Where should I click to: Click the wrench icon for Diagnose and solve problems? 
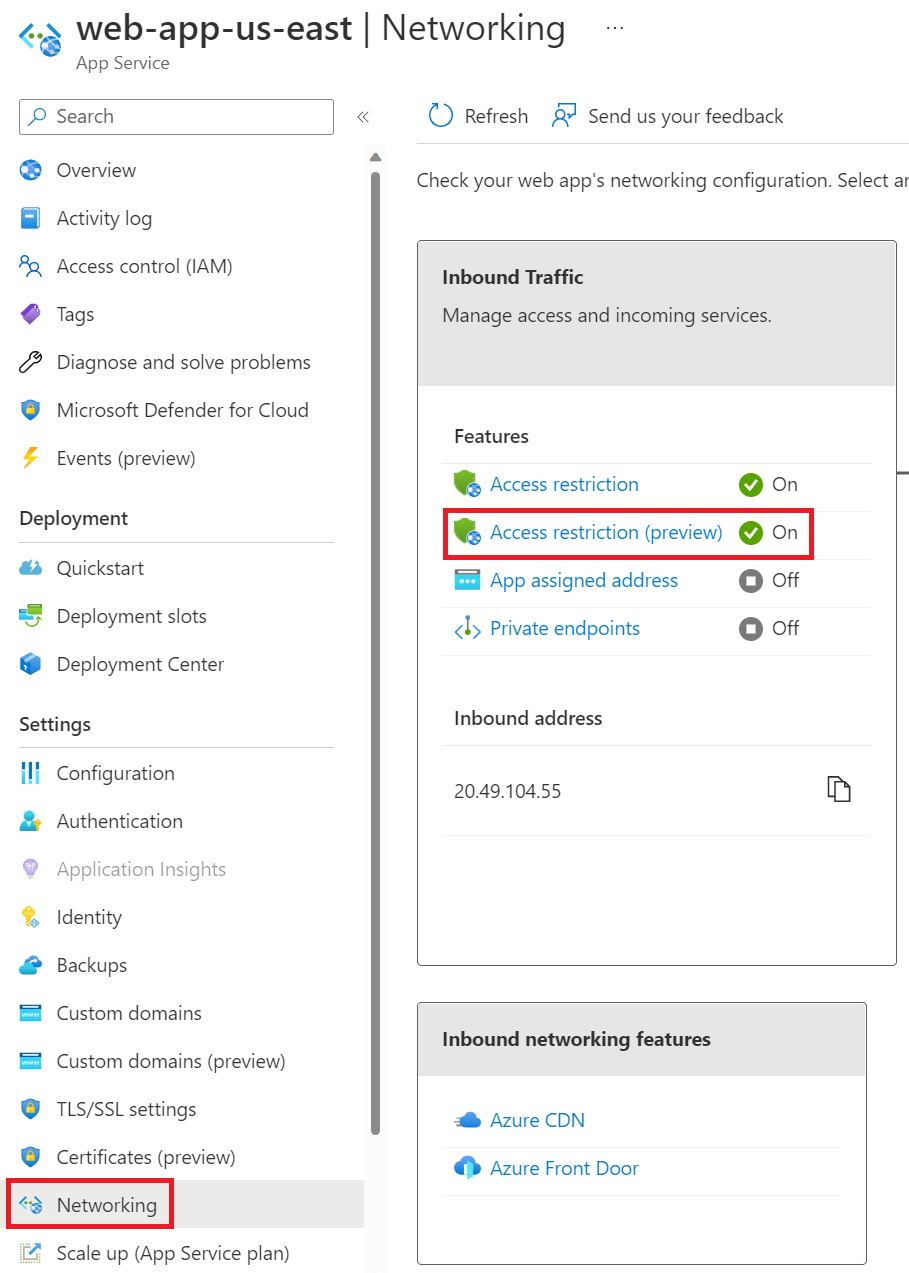click(30, 362)
